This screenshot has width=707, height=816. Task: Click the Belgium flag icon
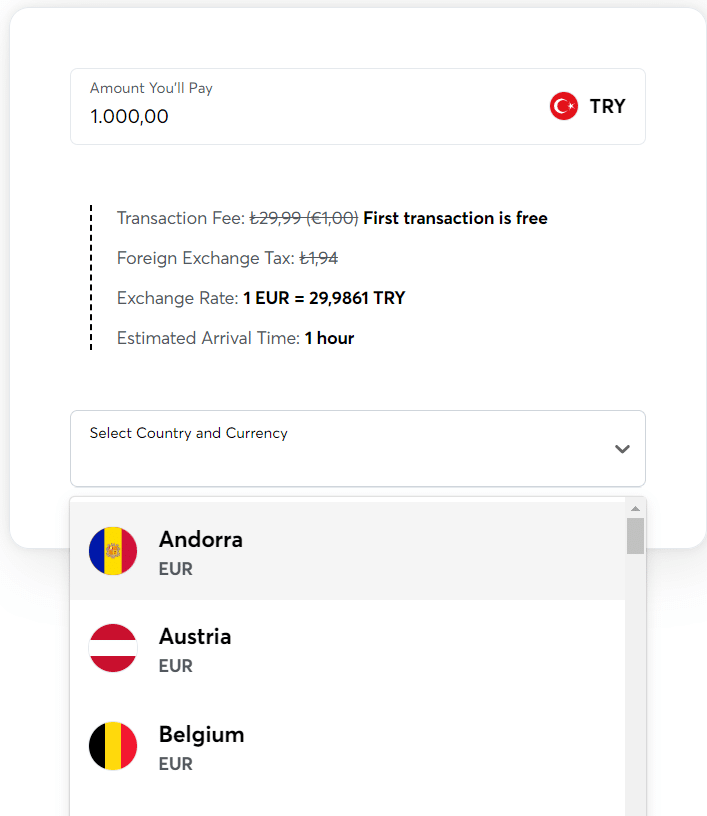click(113, 746)
